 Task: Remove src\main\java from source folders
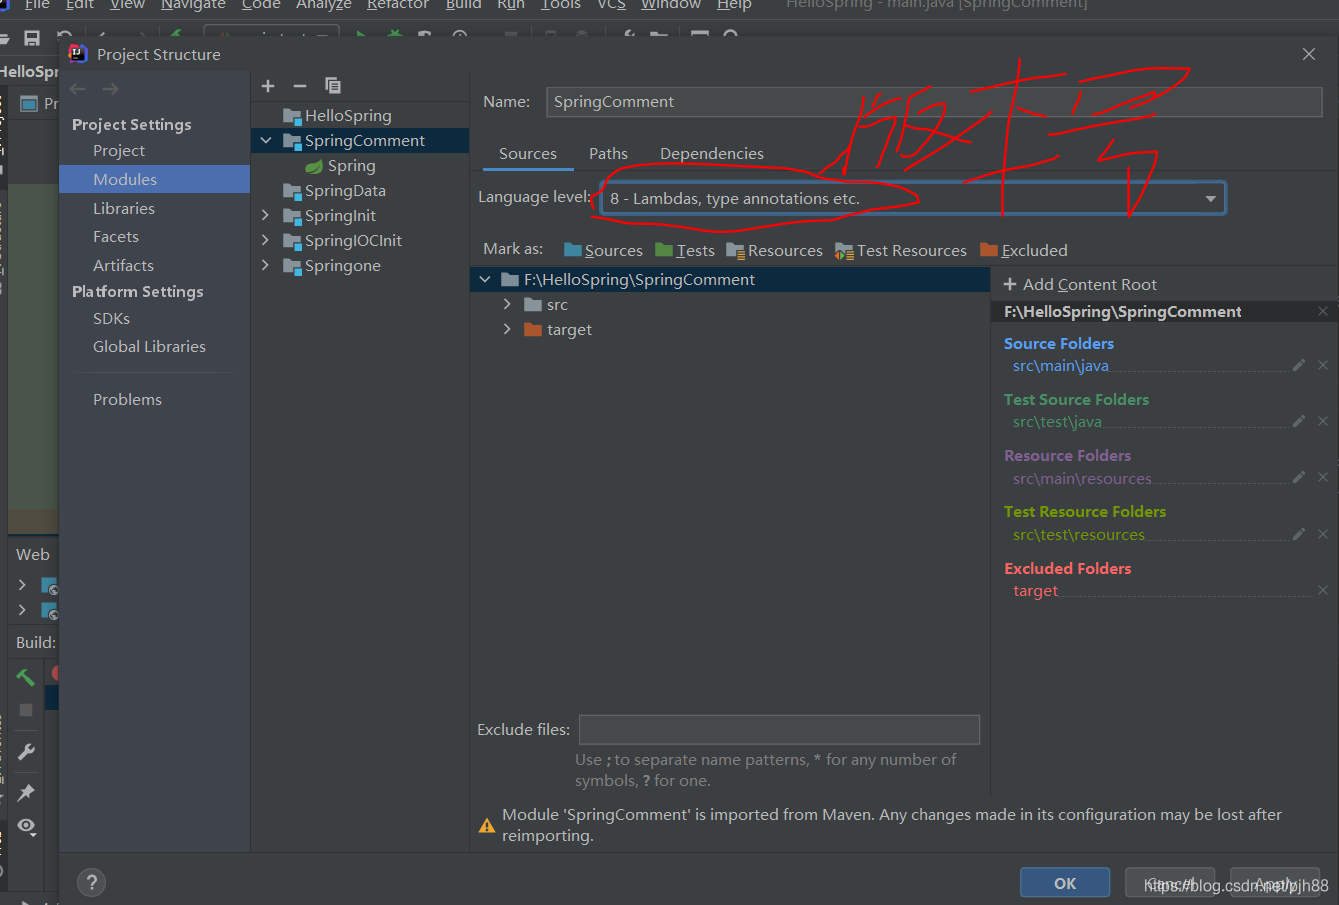click(1323, 366)
